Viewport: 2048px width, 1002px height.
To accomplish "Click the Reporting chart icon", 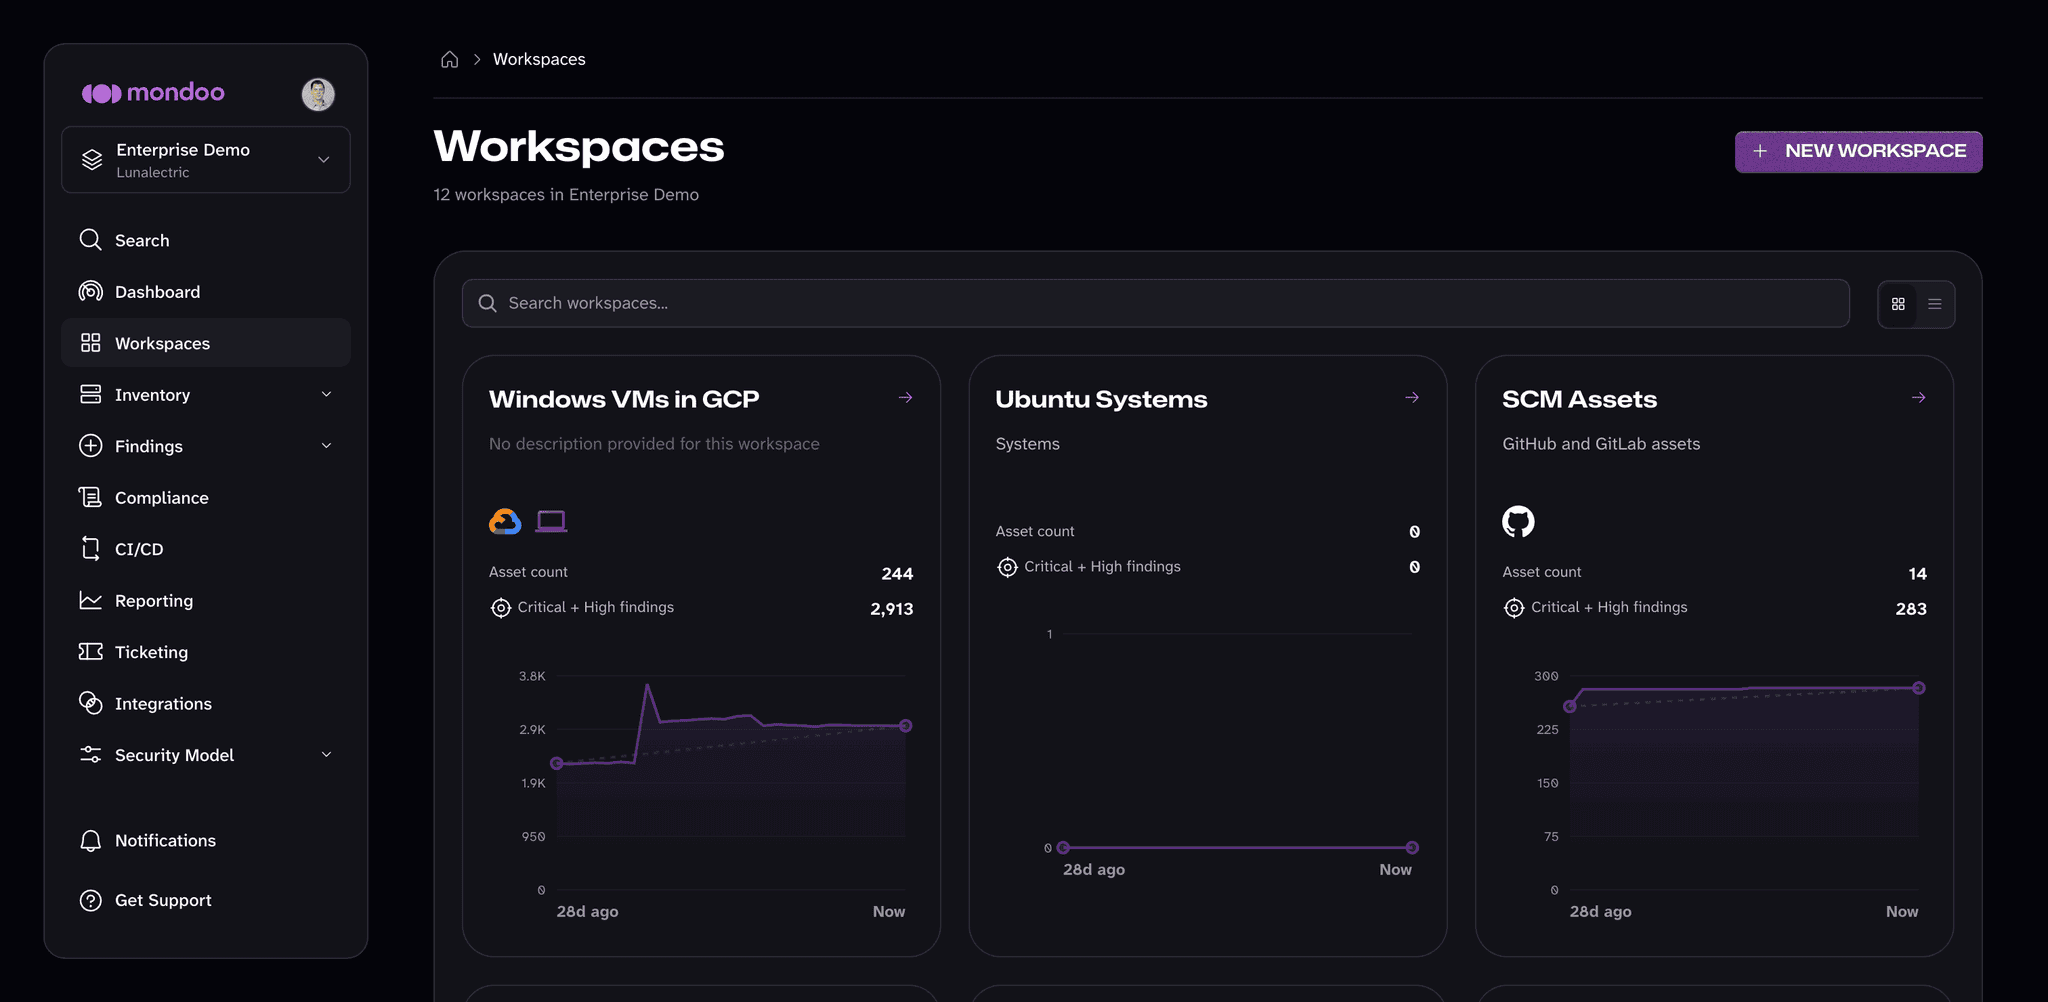I will pyautogui.click(x=90, y=600).
